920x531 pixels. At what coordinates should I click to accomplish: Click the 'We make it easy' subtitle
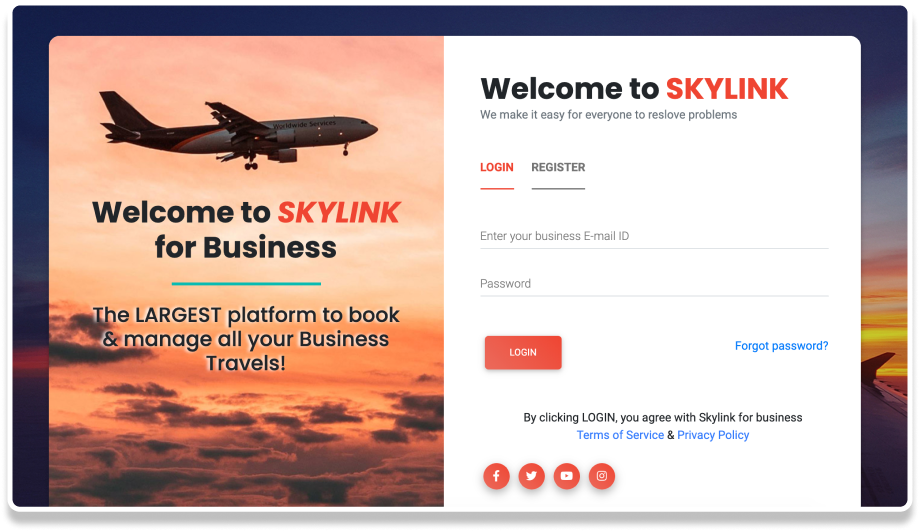tap(608, 115)
